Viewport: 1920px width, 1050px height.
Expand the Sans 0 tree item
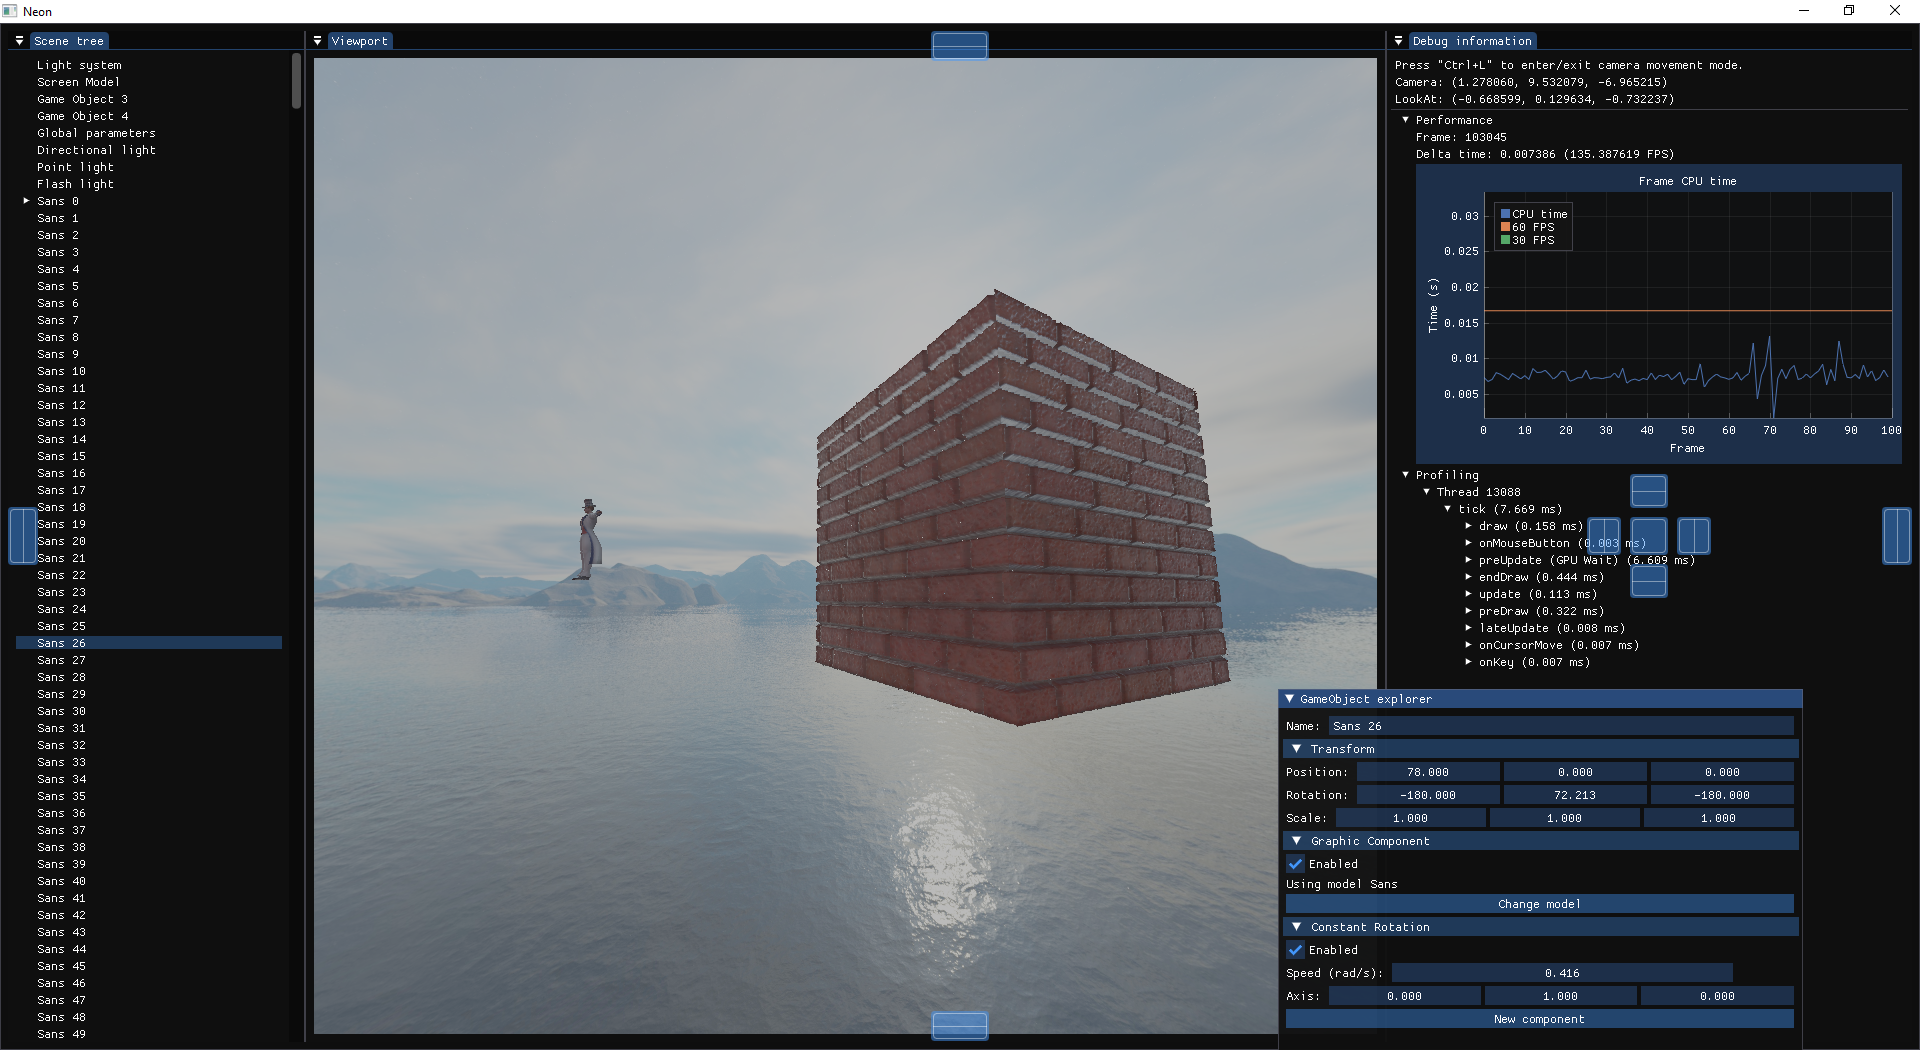[24, 201]
